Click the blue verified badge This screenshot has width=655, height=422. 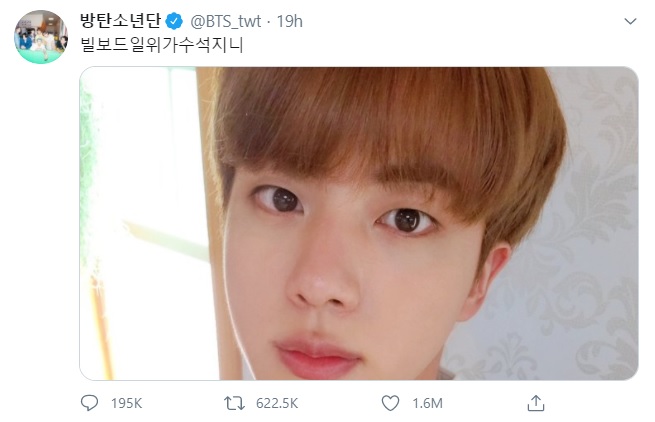click(x=173, y=20)
